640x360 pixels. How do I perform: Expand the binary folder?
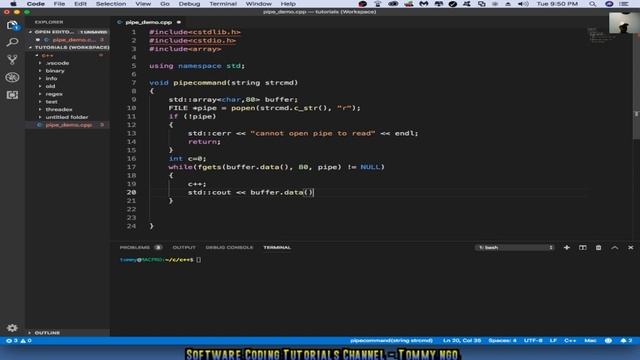[x=55, y=71]
